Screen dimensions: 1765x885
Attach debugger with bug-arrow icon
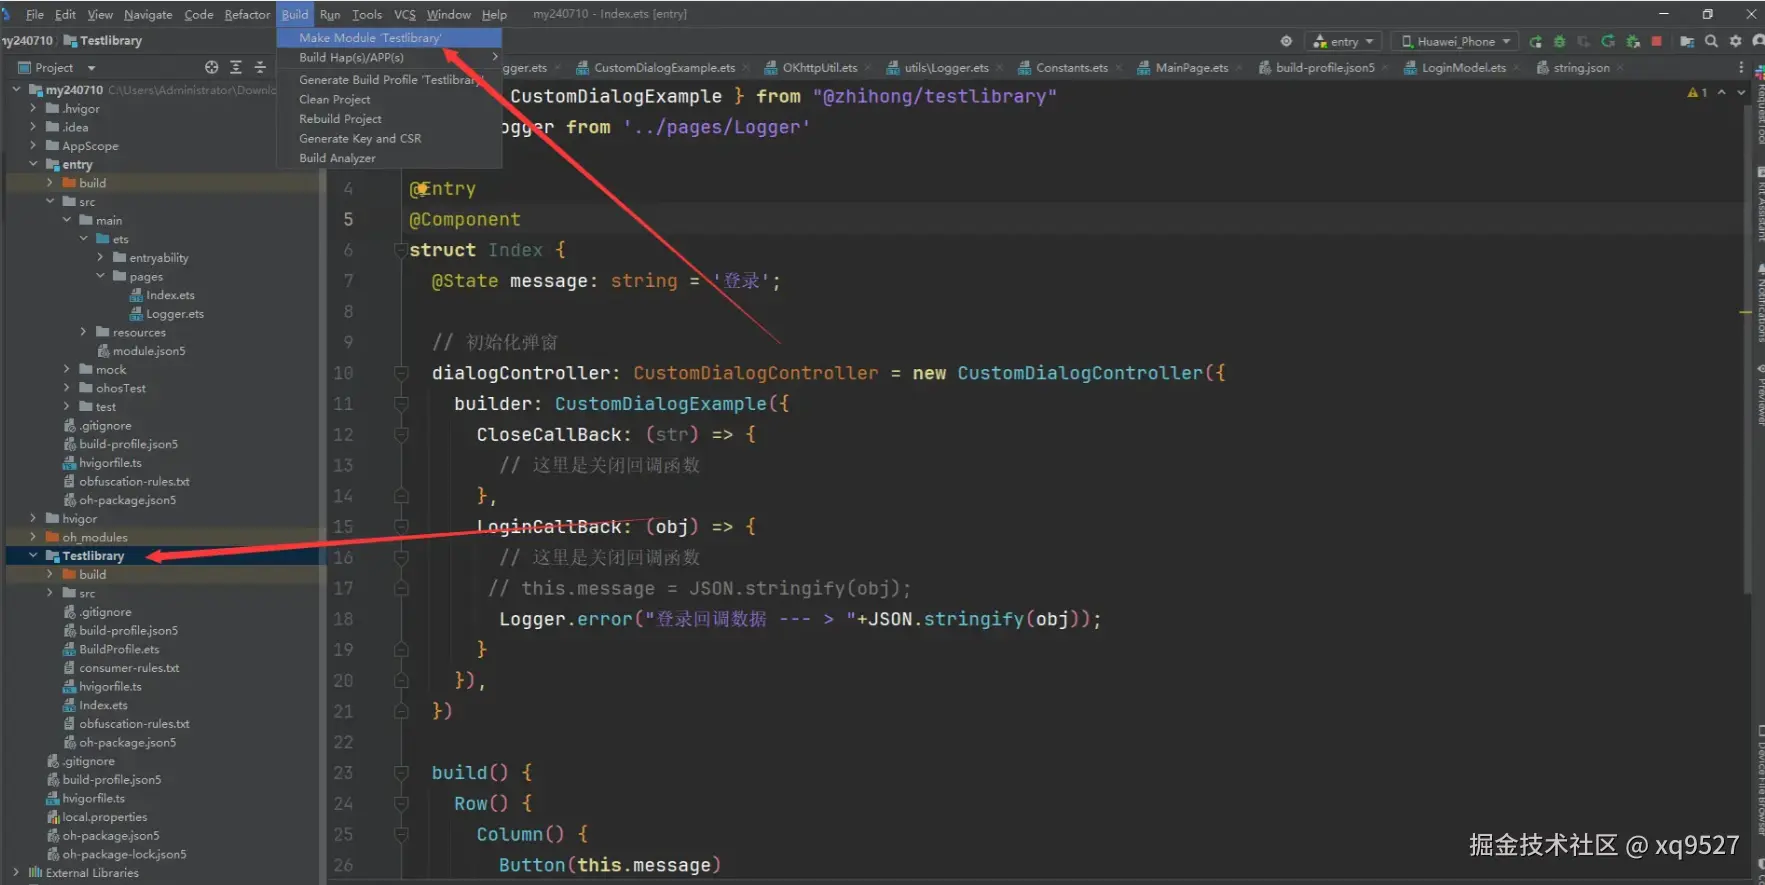[x=1633, y=41]
